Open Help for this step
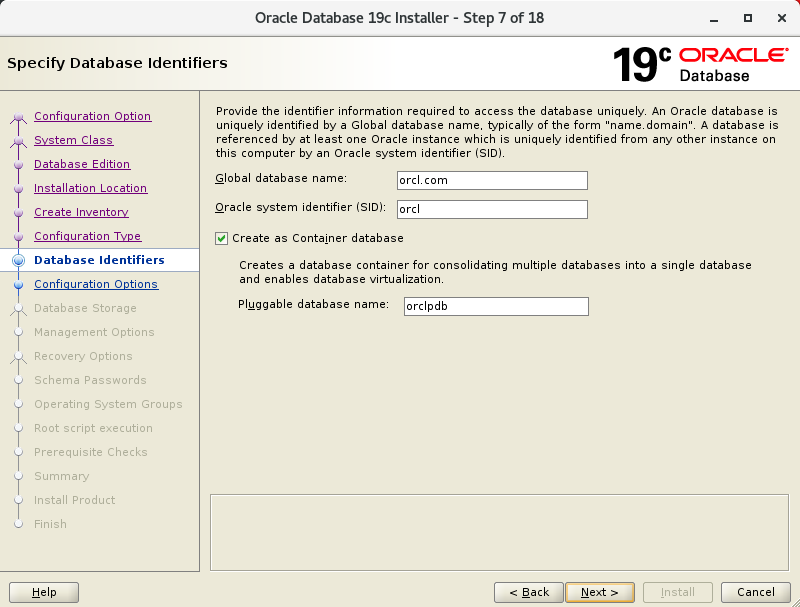Viewport: 800px width, 607px height. pos(44,592)
